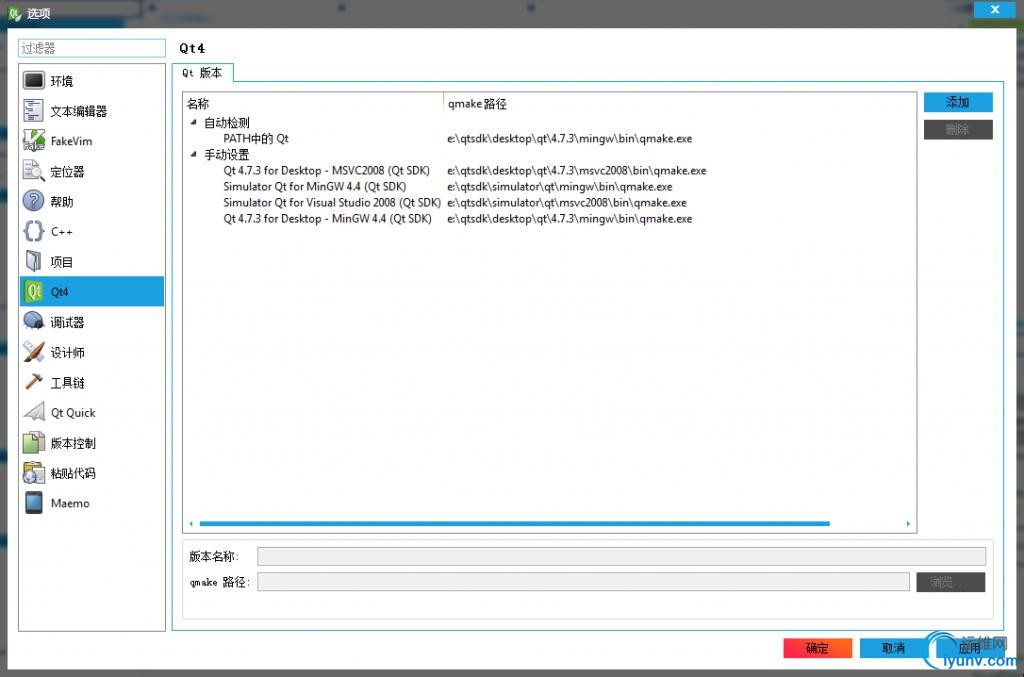Select the 定位器 magnifier icon
Viewport: 1024px width, 677px height.
click(33, 171)
